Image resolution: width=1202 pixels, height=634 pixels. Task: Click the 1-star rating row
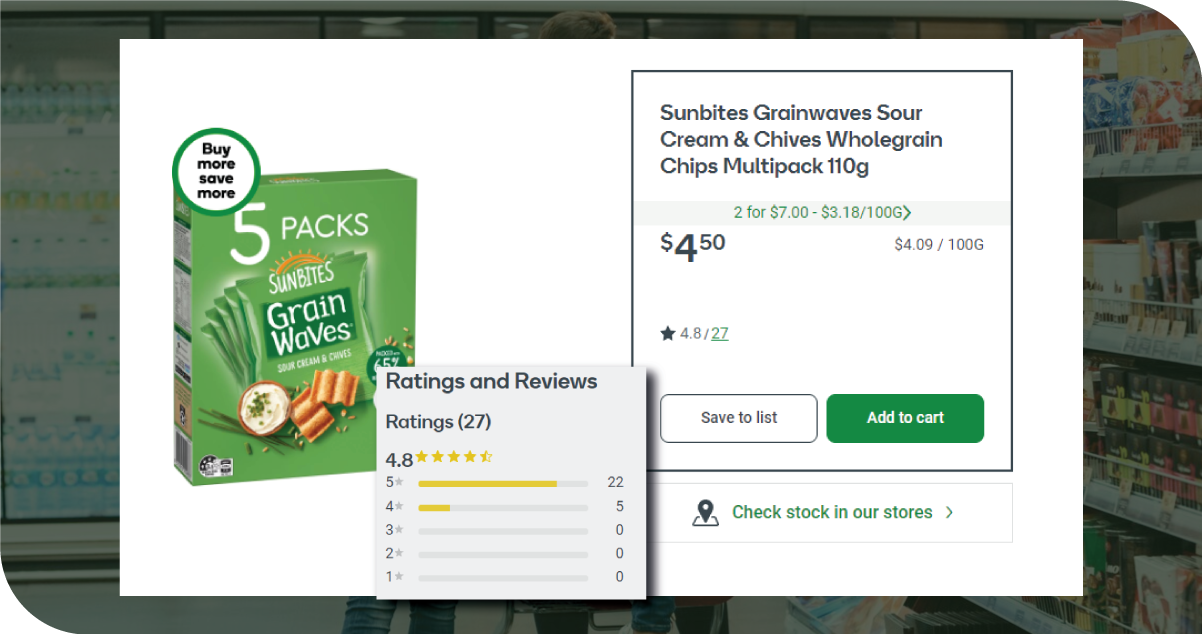pos(502,577)
